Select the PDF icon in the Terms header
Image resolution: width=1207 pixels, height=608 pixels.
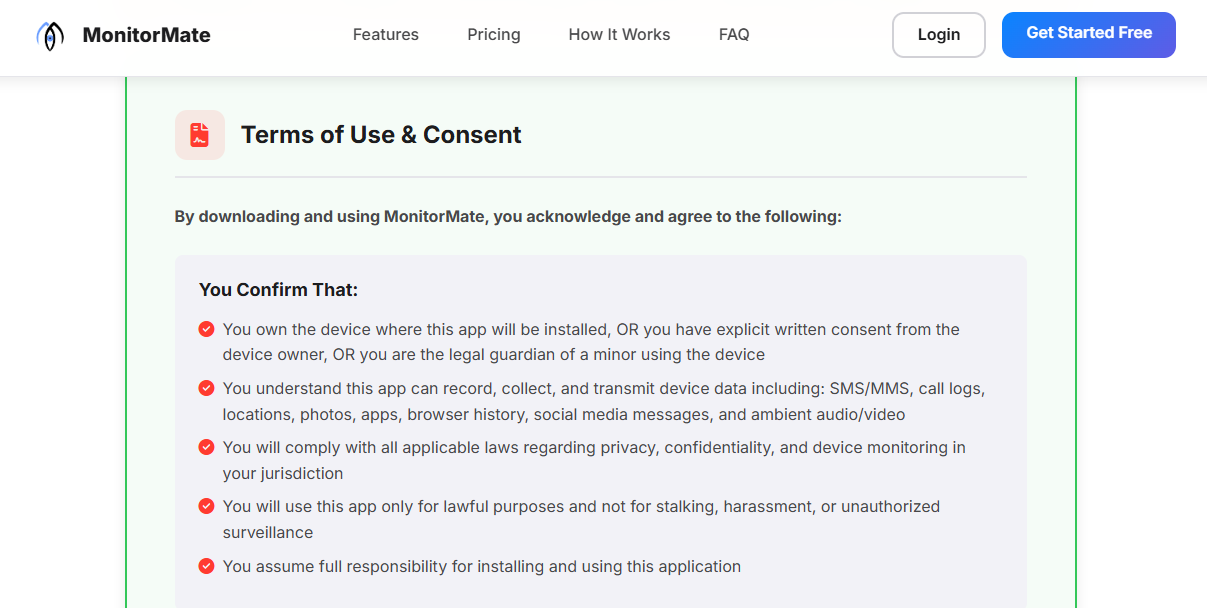click(199, 134)
